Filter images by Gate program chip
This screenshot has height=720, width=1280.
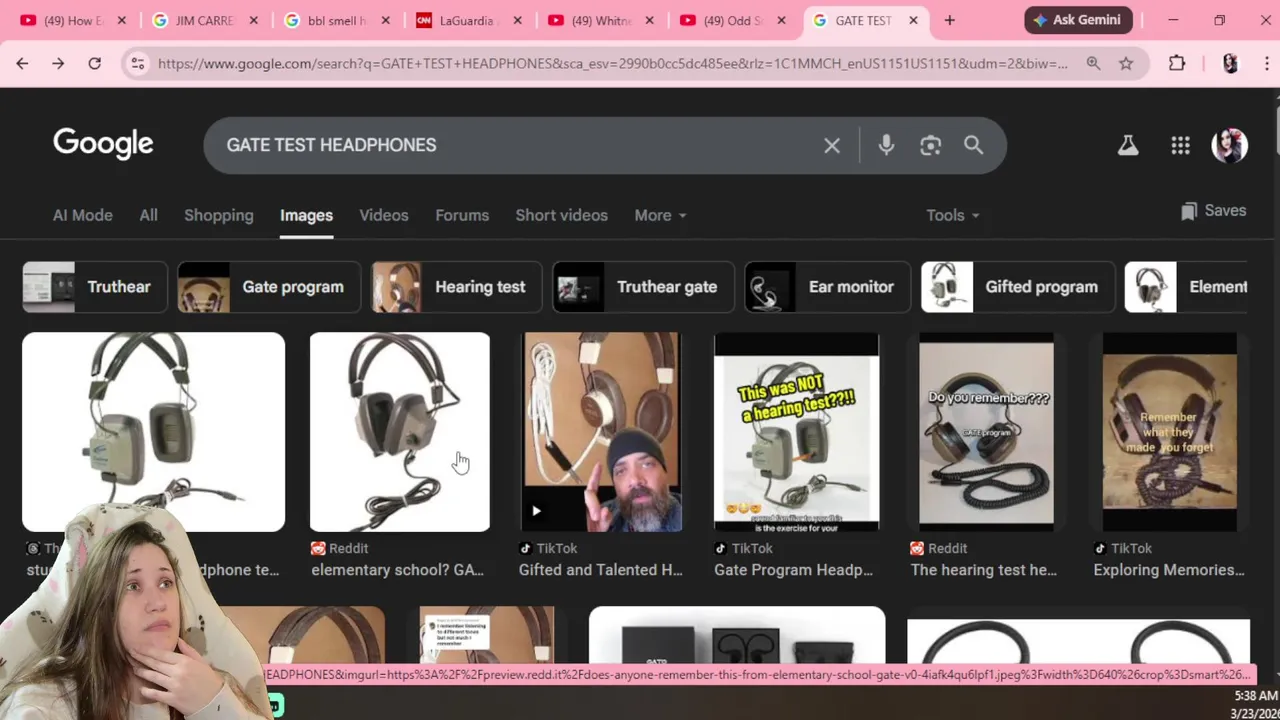[268, 287]
